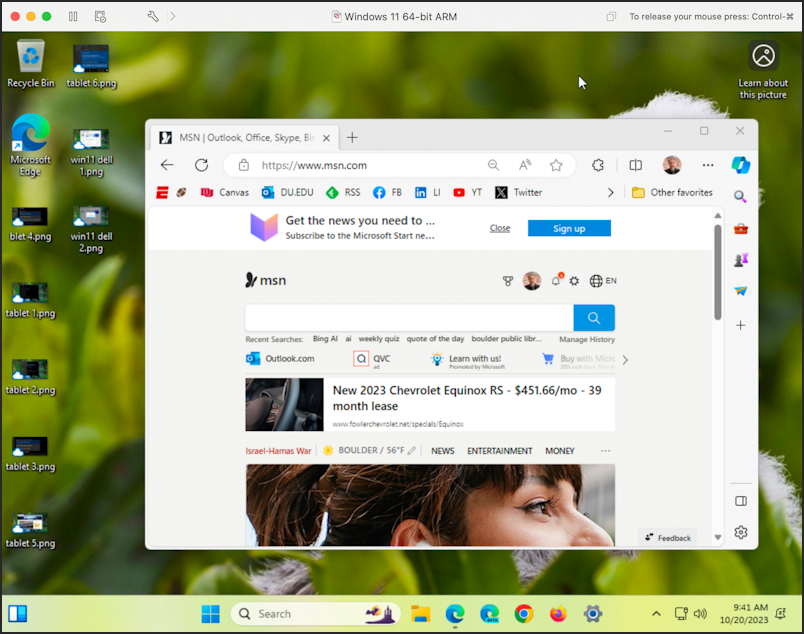Close the newsletter banner
804x634 pixels.
tap(500, 228)
